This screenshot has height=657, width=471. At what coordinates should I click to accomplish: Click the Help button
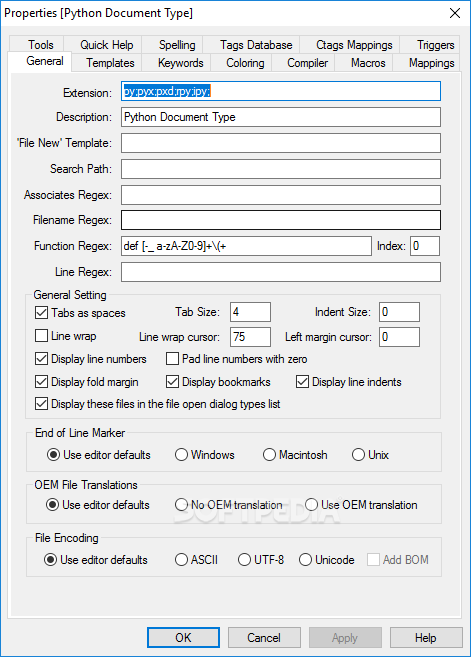[x=426, y=637]
